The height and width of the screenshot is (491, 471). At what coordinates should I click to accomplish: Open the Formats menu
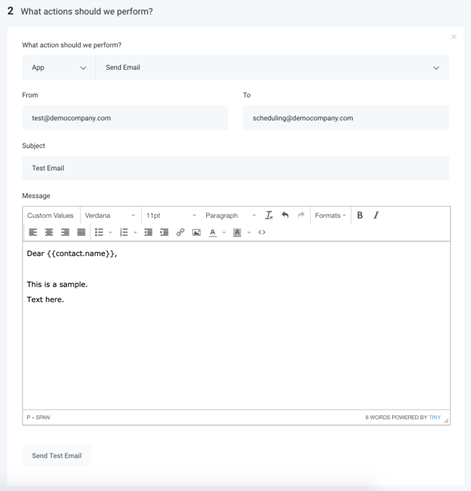[x=330, y=216]
